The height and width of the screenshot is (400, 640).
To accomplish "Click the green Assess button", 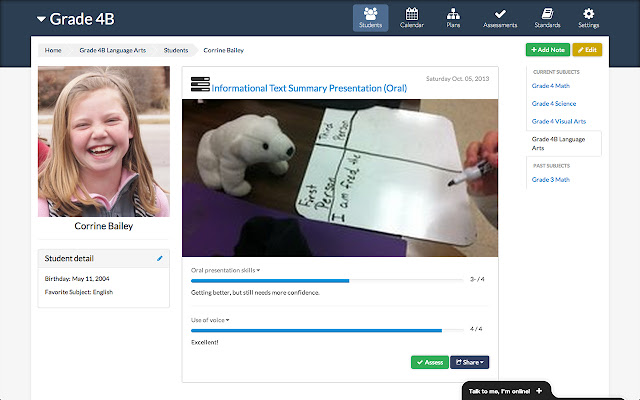I will [x=429, y=362].
